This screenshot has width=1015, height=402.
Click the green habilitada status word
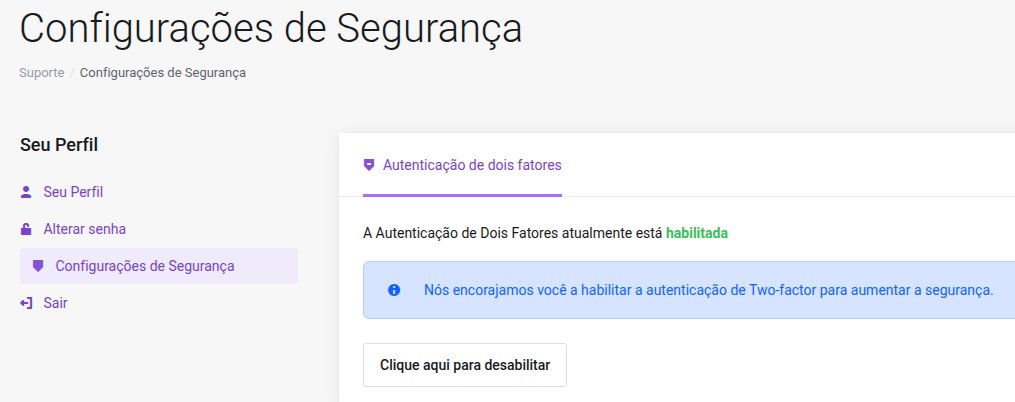pos(697,233)
